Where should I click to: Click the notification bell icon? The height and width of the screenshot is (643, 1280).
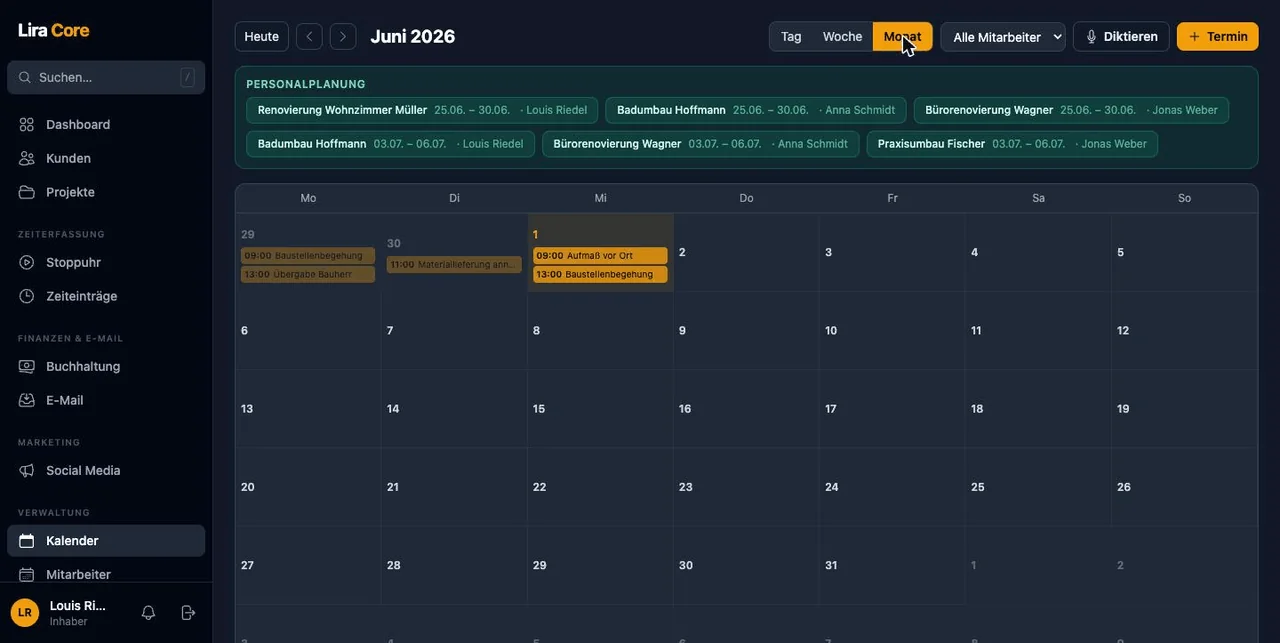148,612
